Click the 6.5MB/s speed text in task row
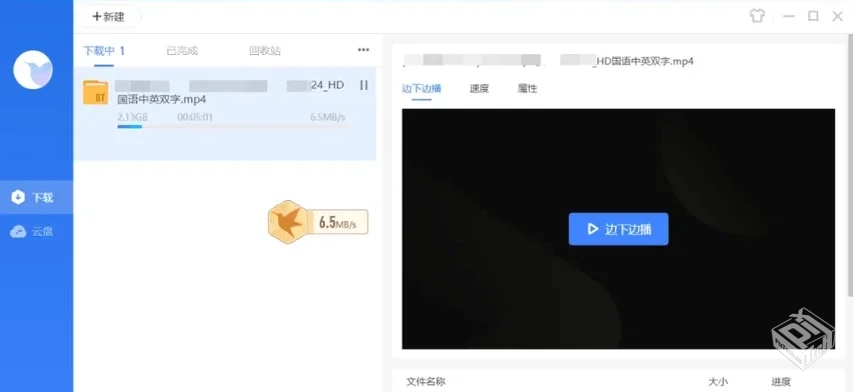 pos(327,117)
